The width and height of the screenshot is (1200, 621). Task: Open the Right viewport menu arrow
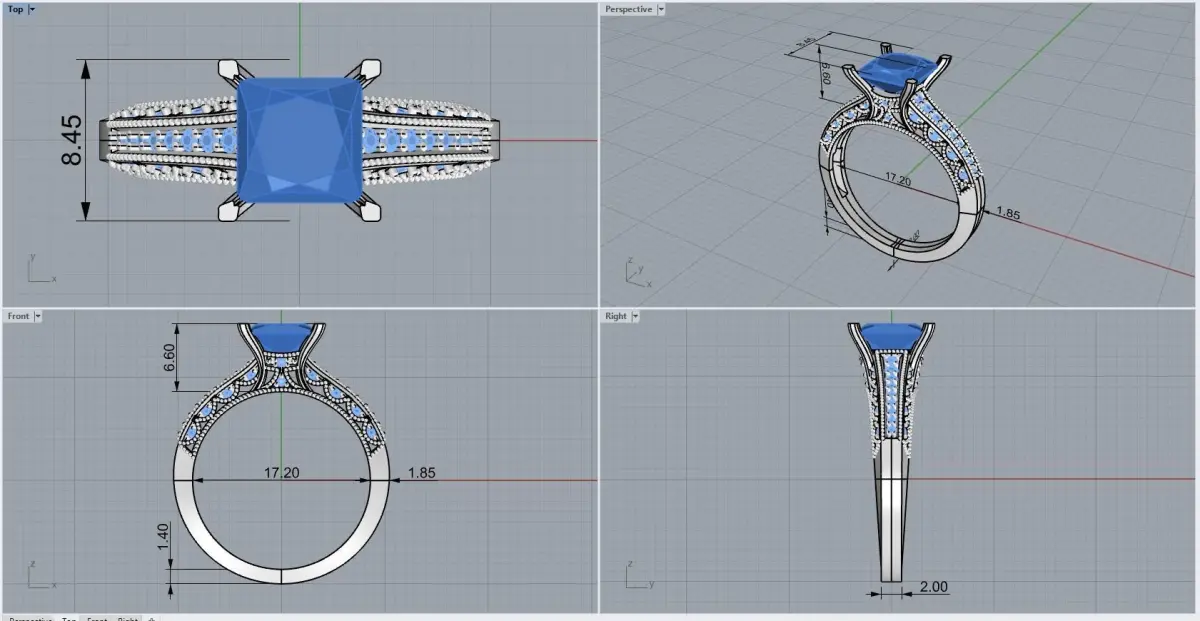pos(635,316)
